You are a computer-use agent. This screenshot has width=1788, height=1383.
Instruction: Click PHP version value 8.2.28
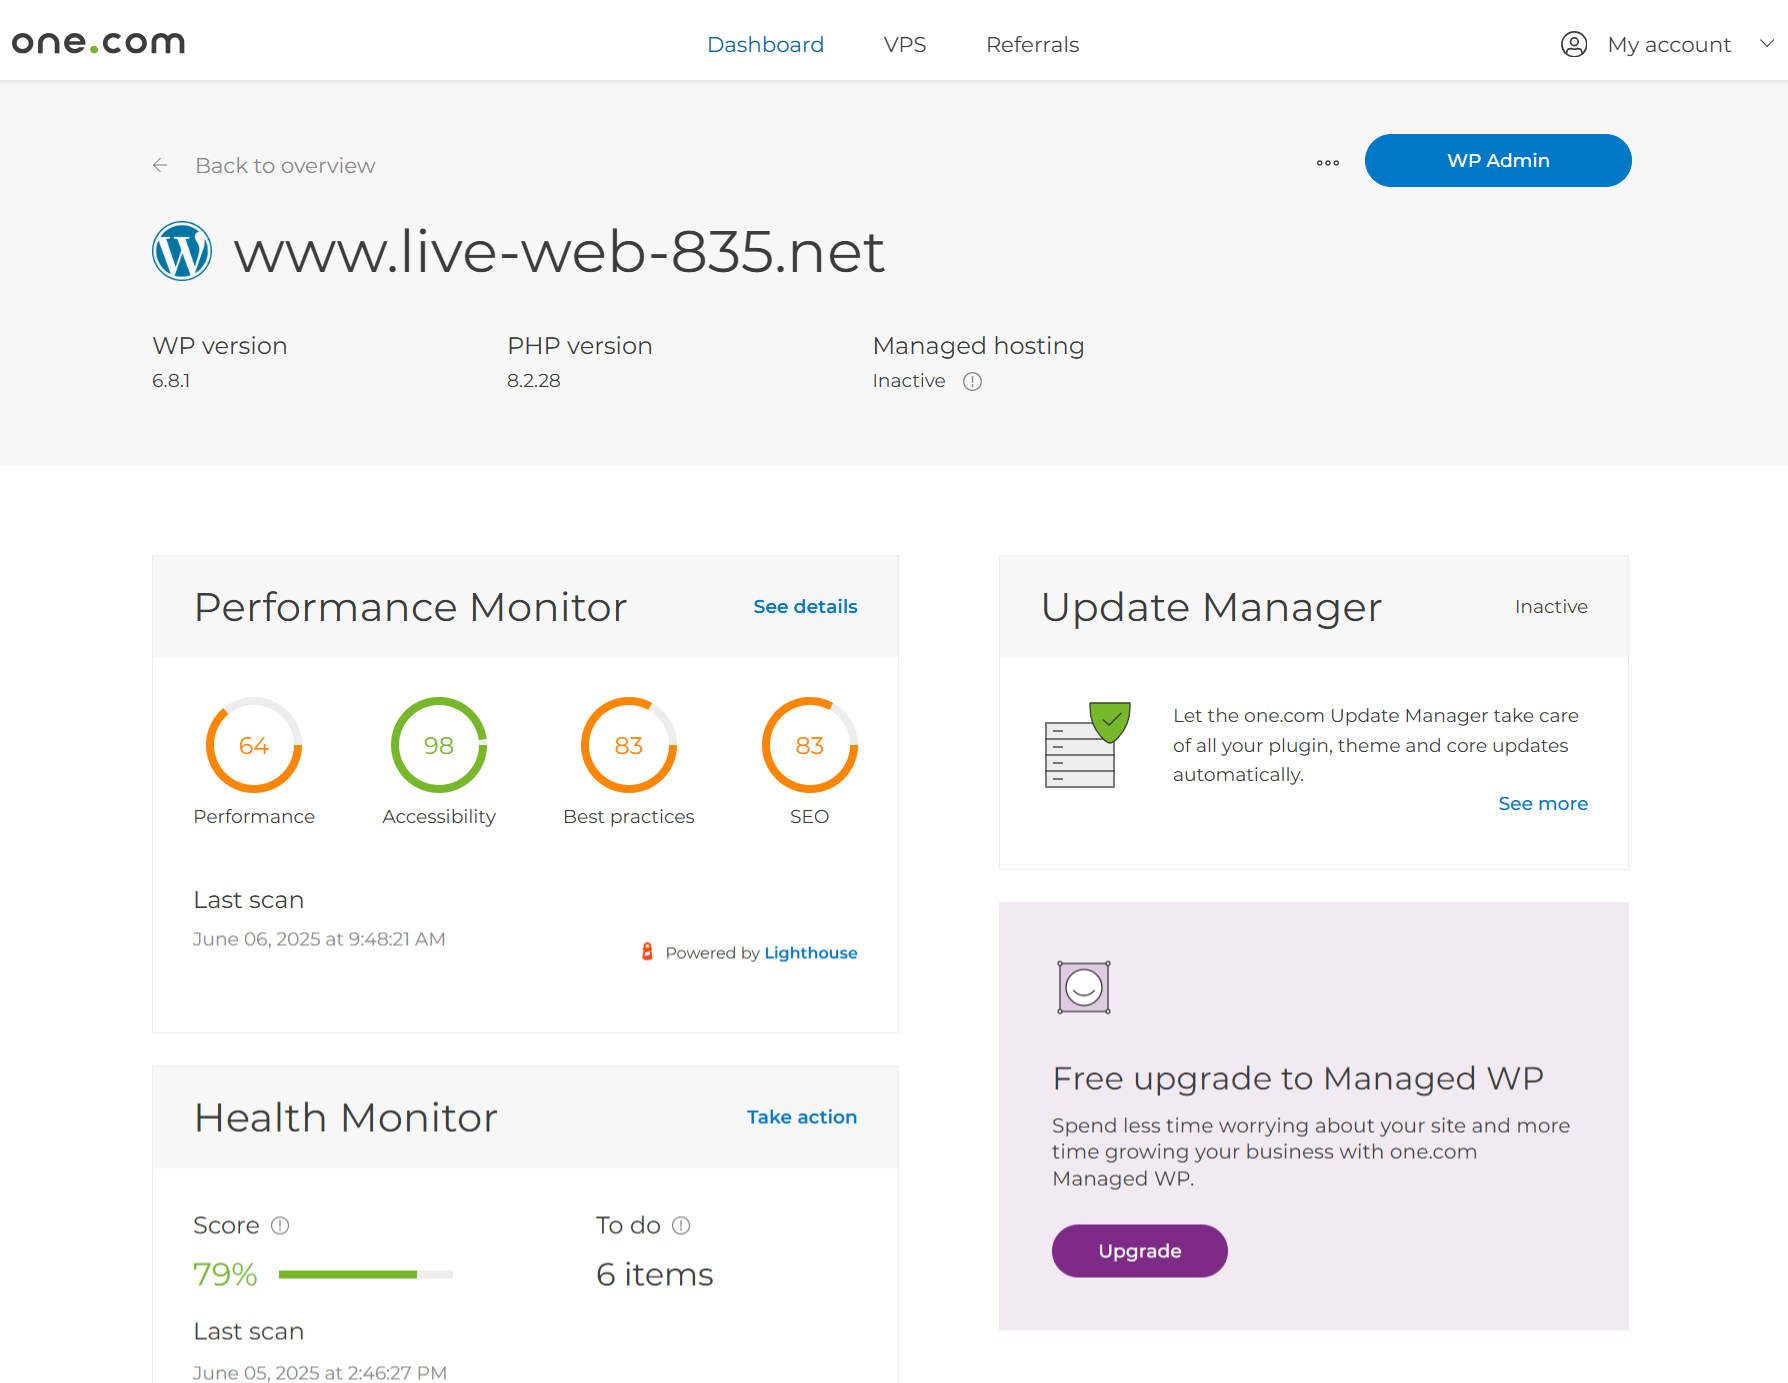pyautogui.click(x=533, y=381)
